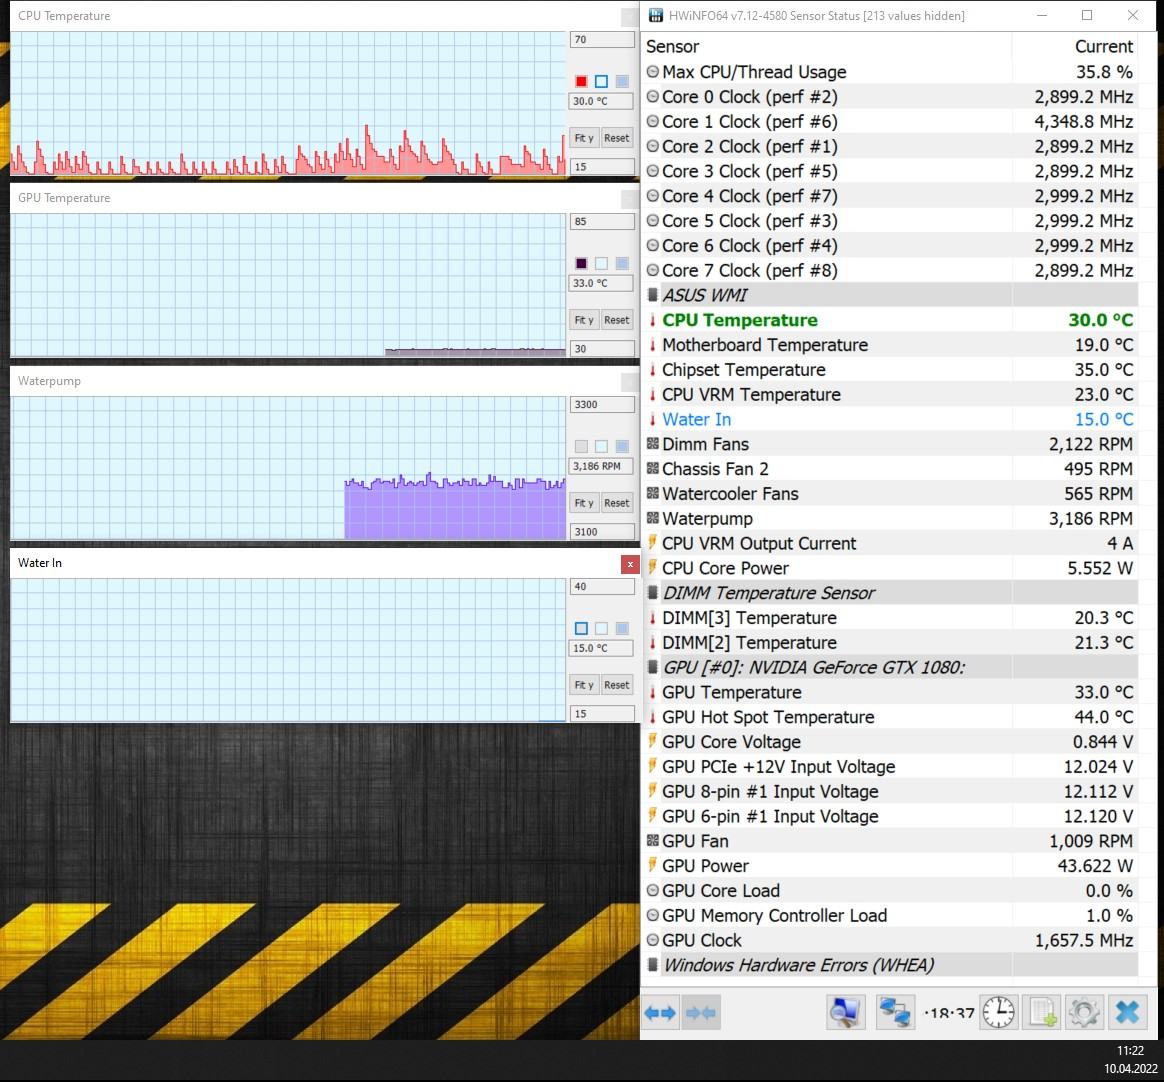The height and width of the screenshot is (1082, 1164).
Task: Edit Waterpump graph min value 3100
Action: coord(602,531)
